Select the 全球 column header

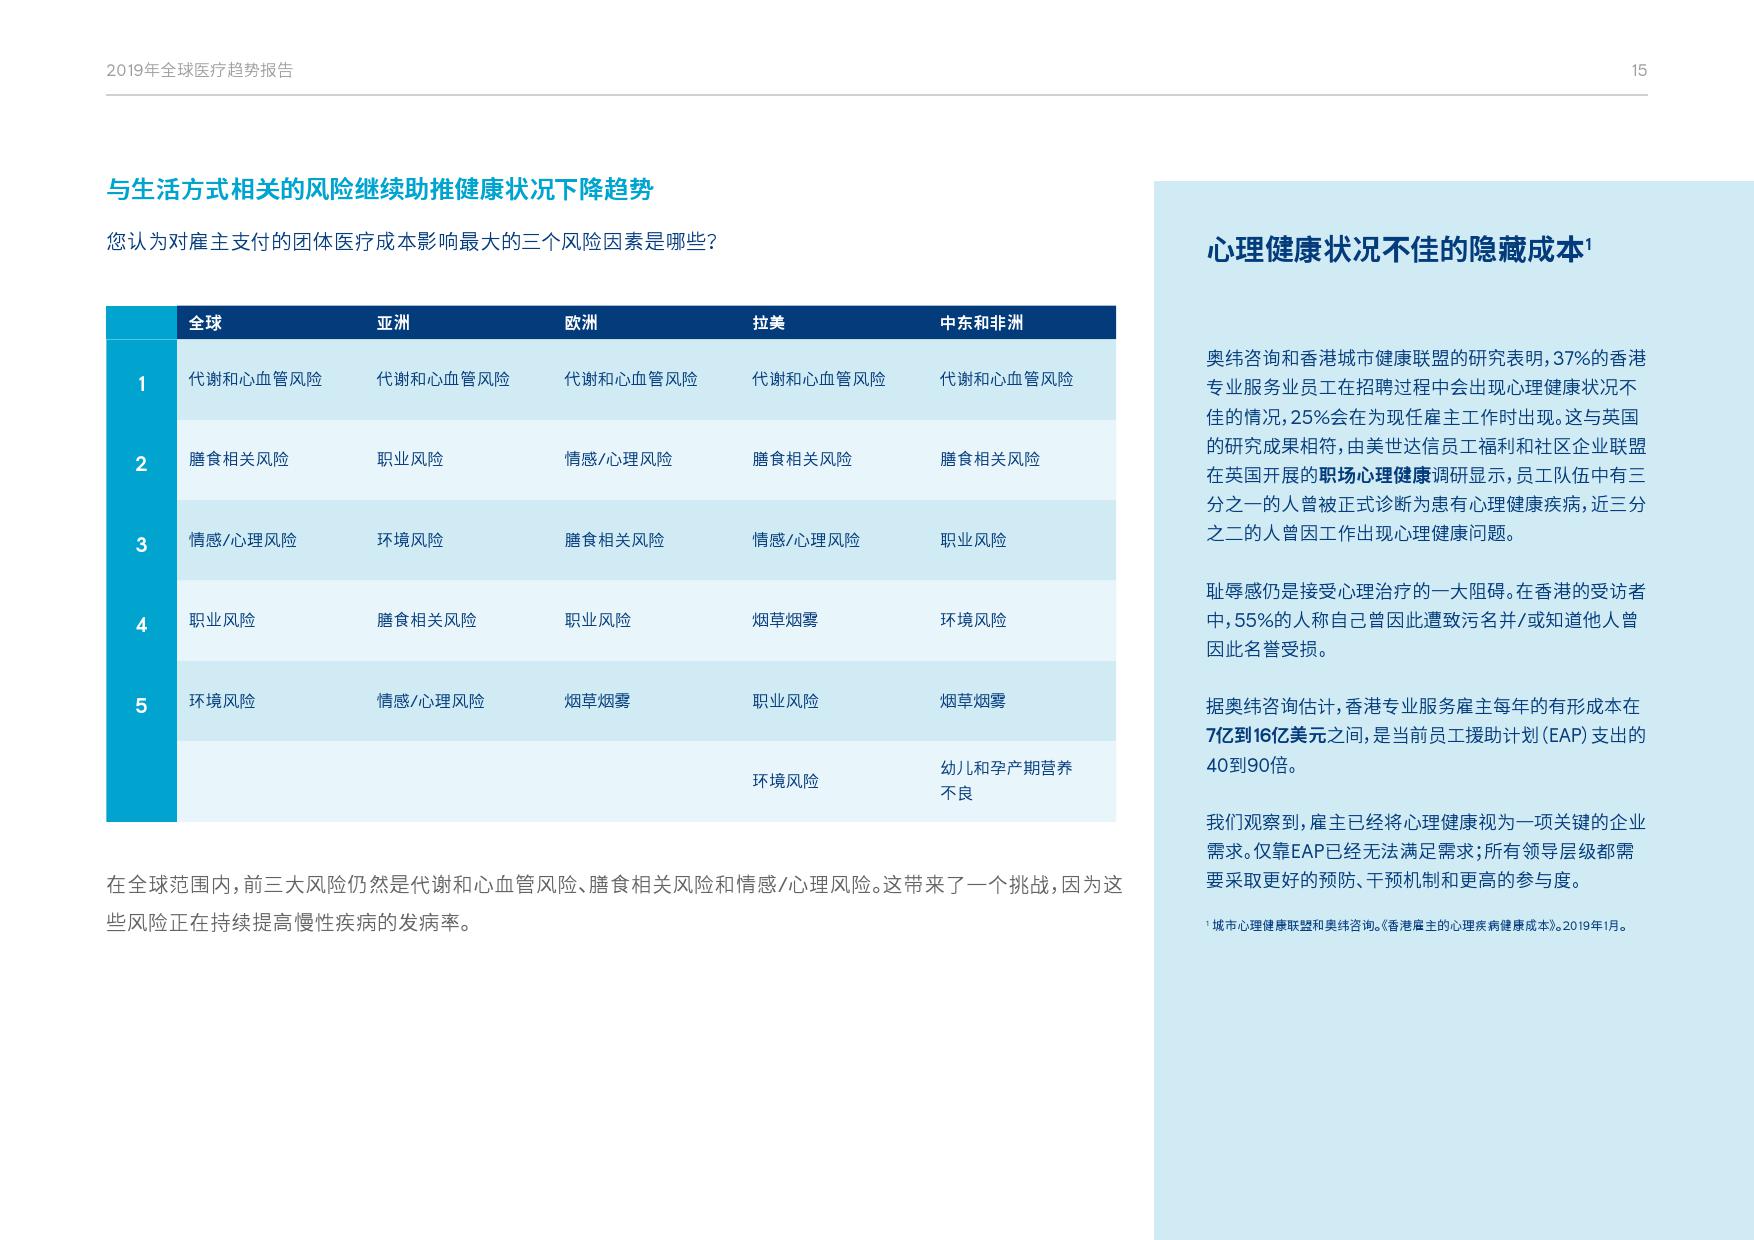tap(205, 323)
